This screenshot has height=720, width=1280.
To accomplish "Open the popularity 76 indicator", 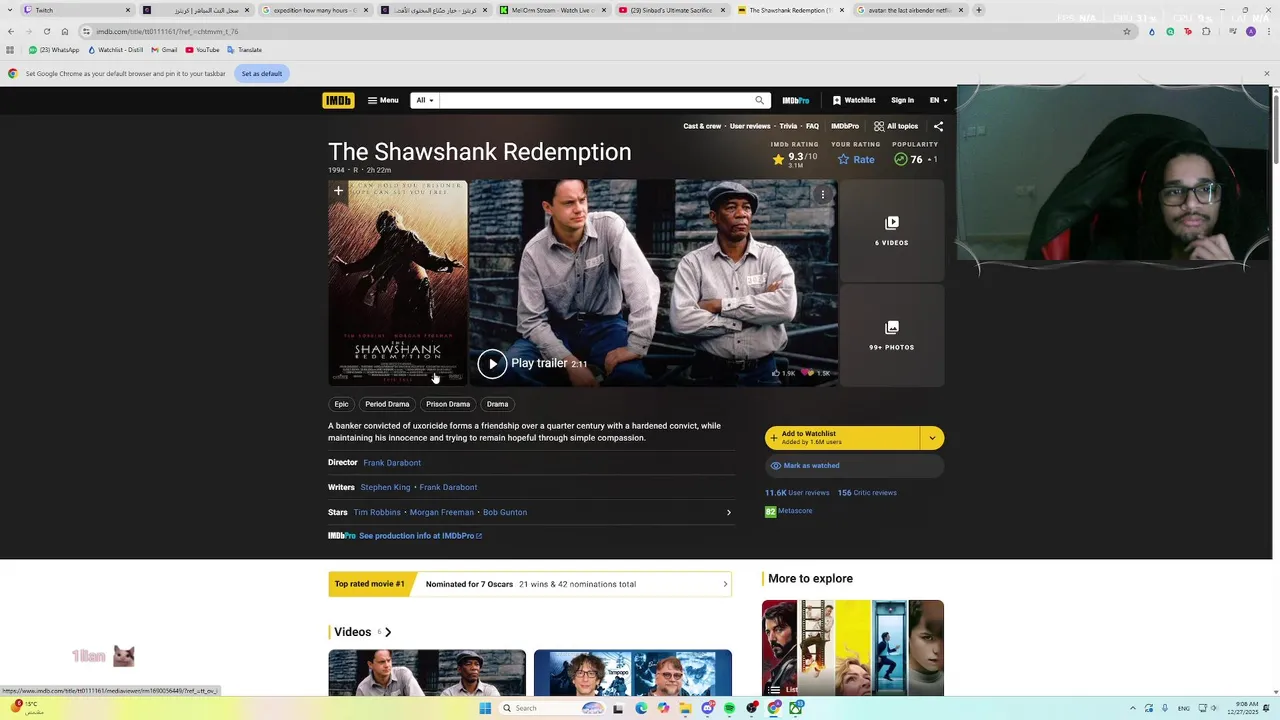I will coord(915,159).
